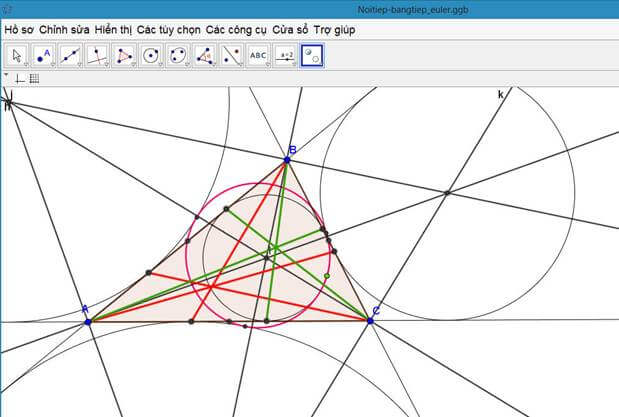The width and height of the screenshot is (619, 417).
Task: Select blue vertex point B
Action: (x=287, y=160)
